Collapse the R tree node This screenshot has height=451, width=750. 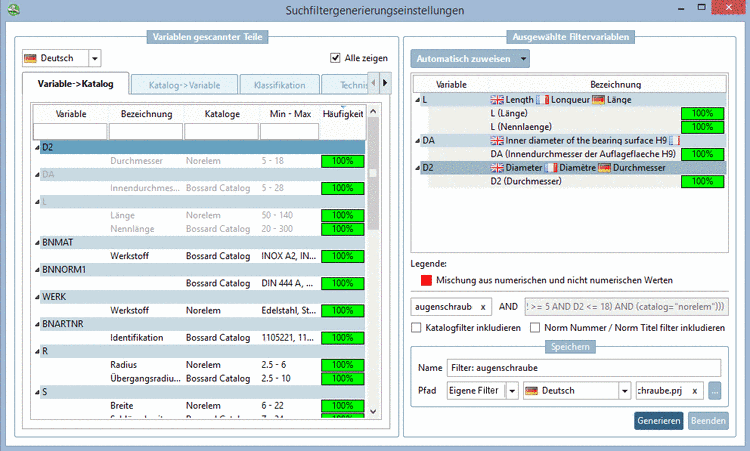(x=37, y=352)
